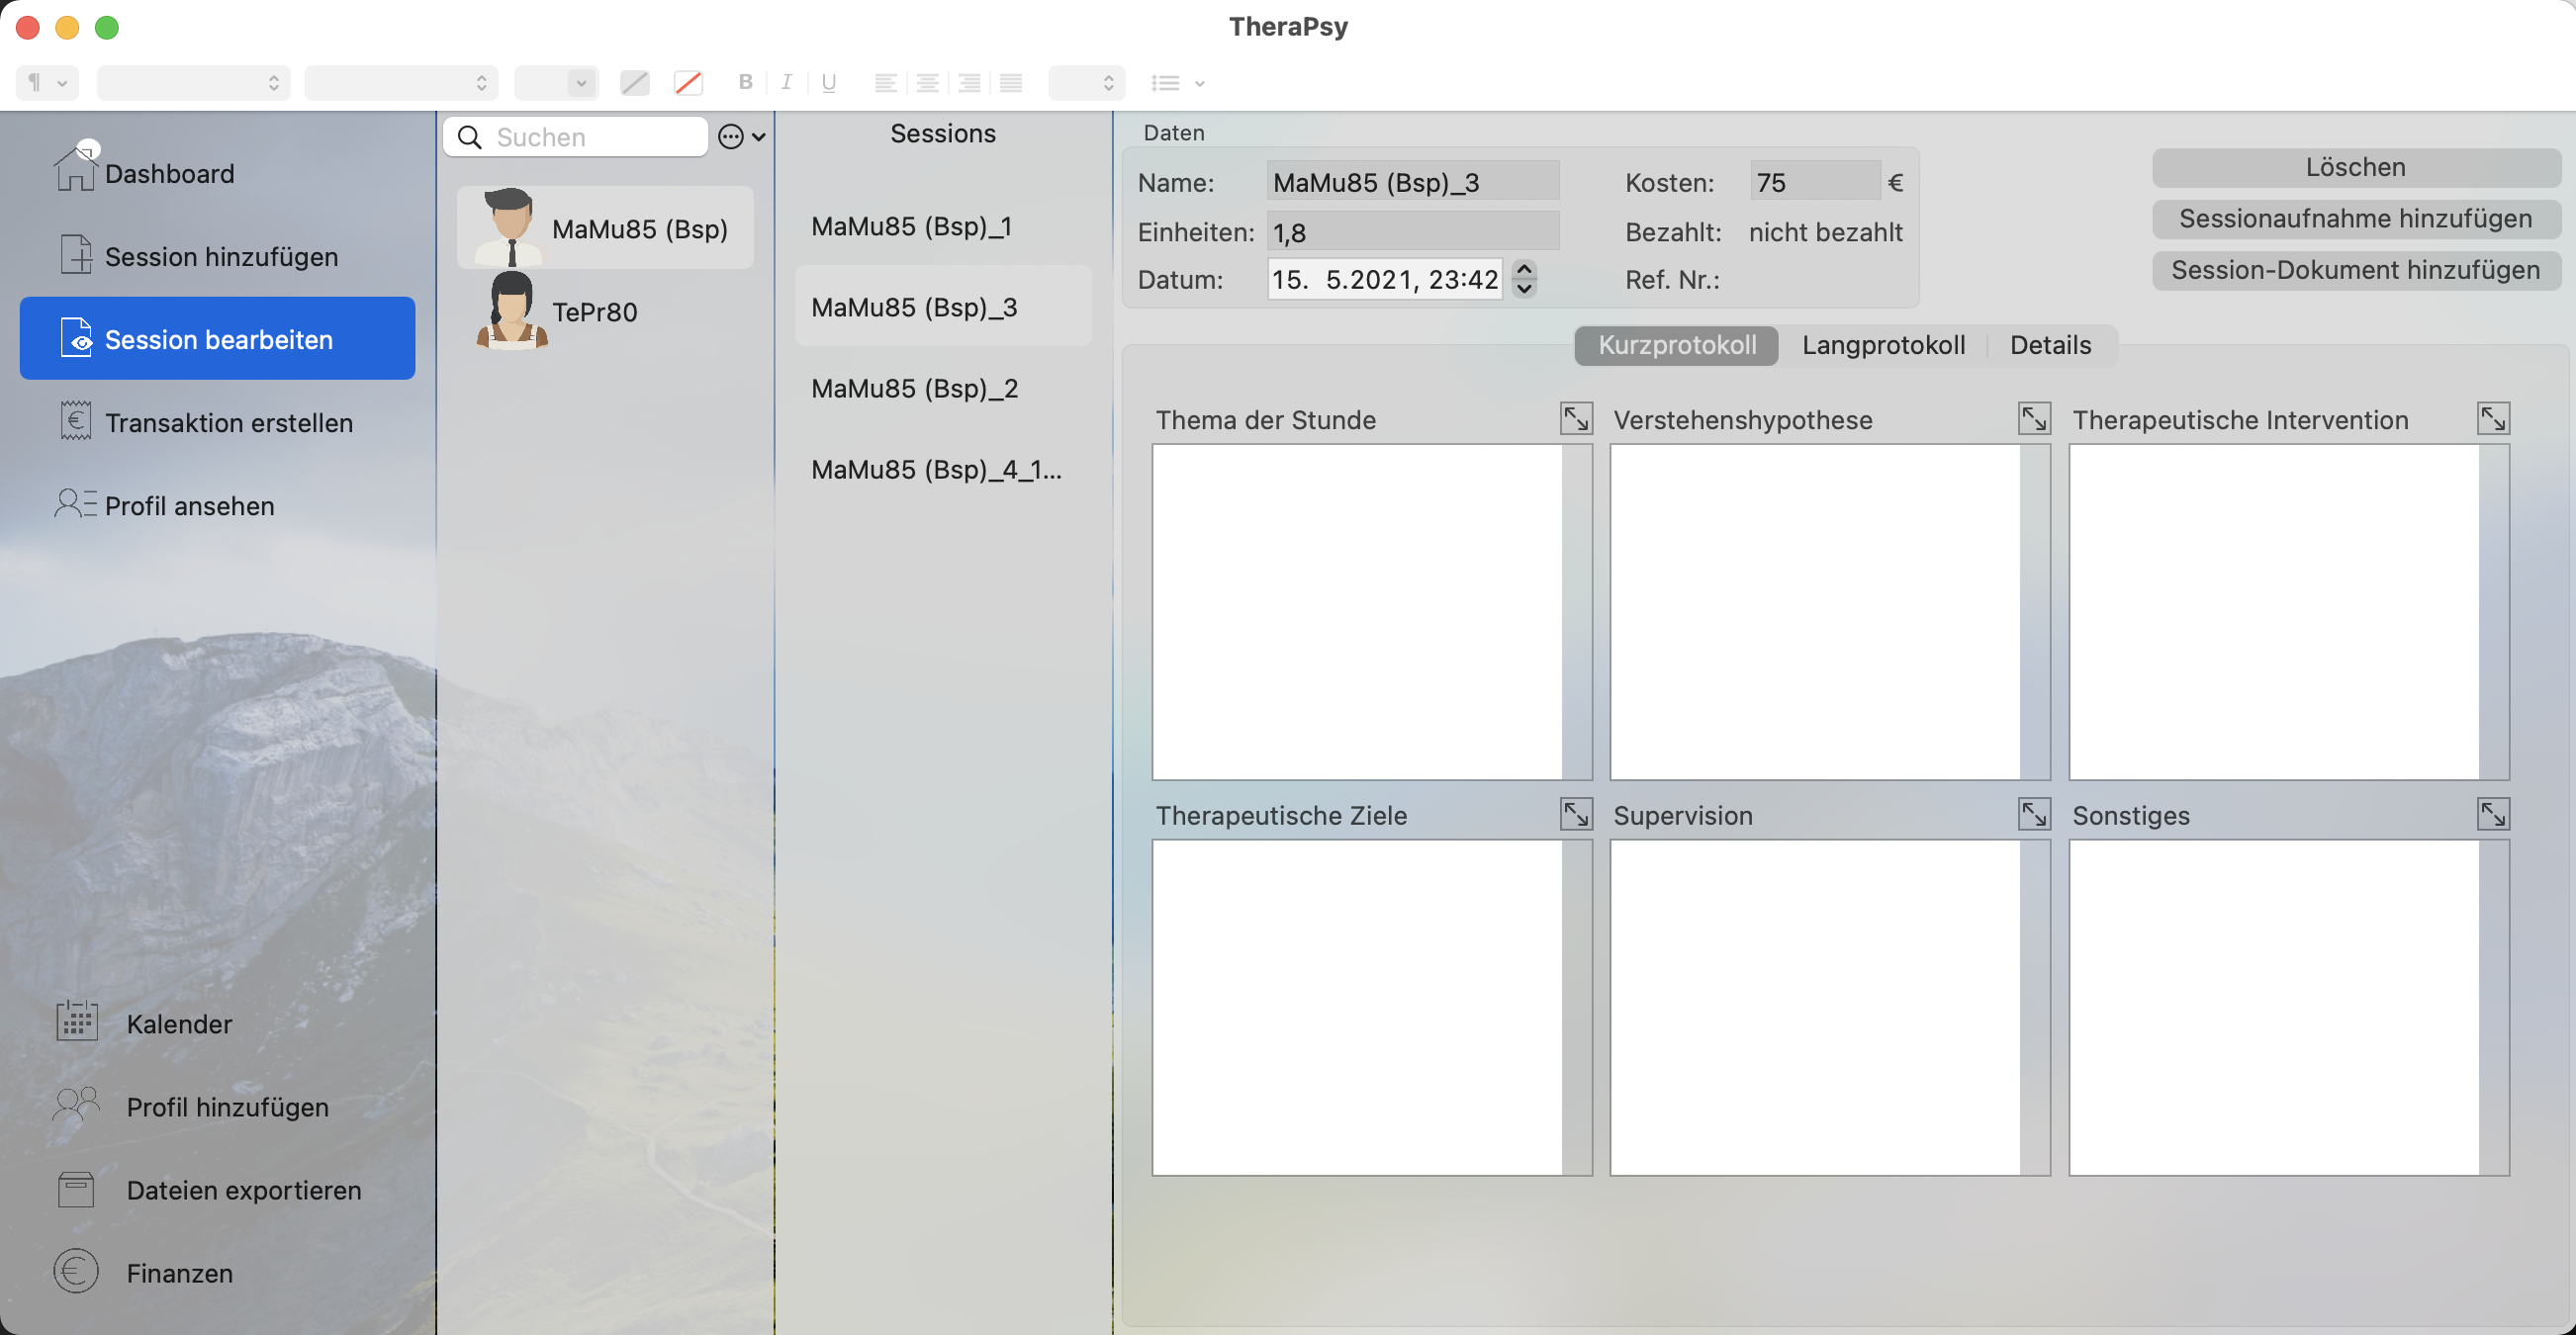Open the list bullet style dropdown

1176,83
